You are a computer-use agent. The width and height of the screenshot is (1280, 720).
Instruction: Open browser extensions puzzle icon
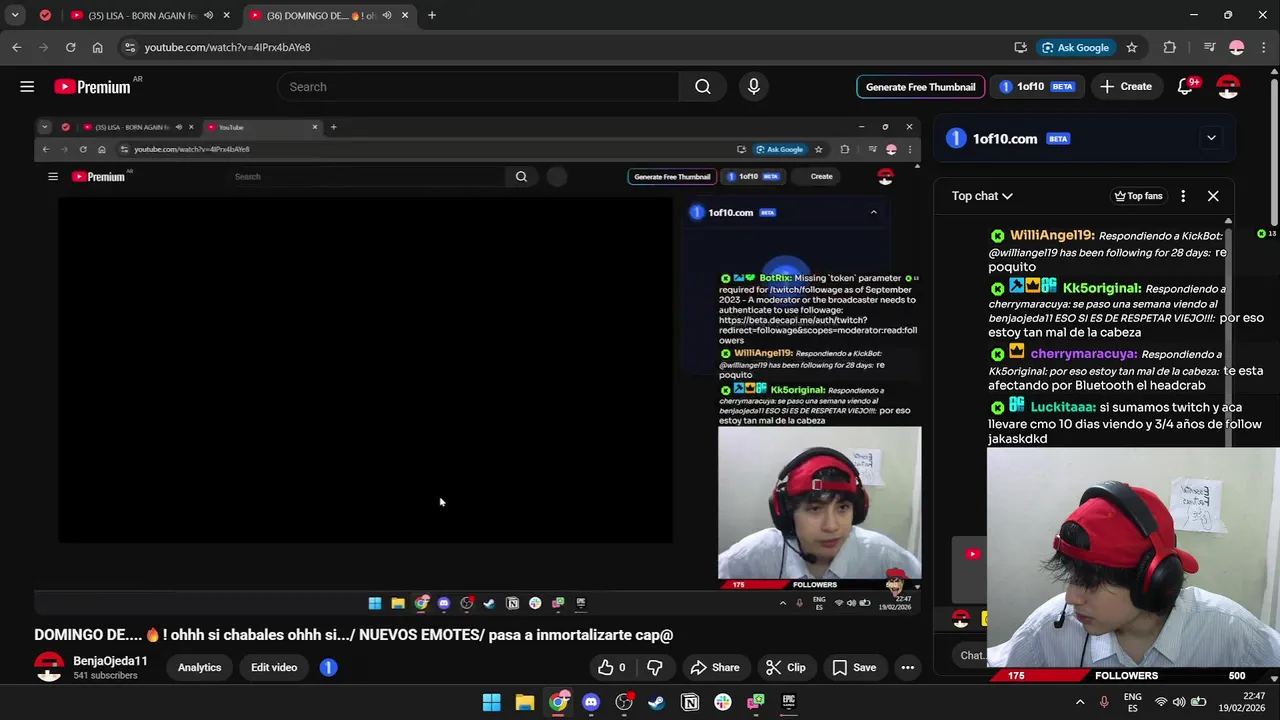[1169, 47]
